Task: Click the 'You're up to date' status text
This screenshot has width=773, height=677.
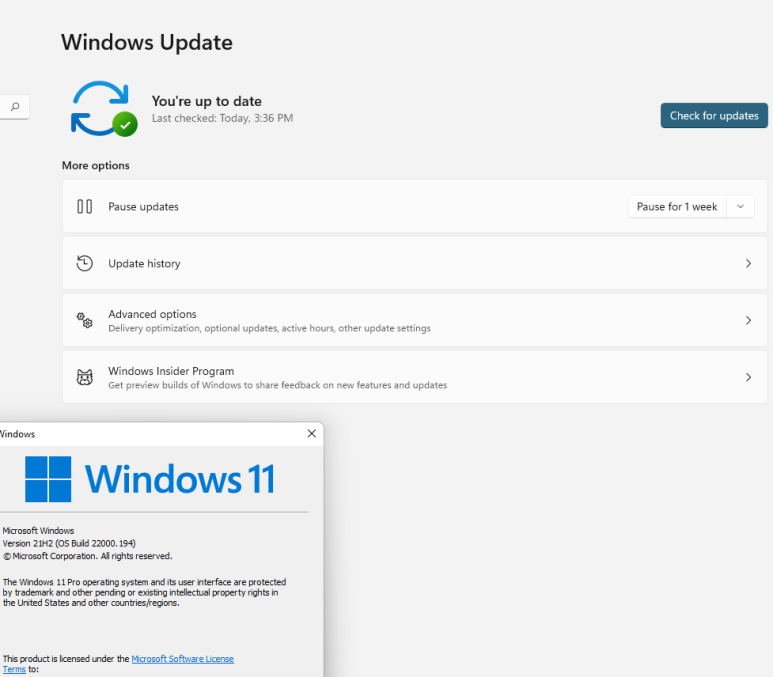Action: pyautogui.click(x=207, y=101)
